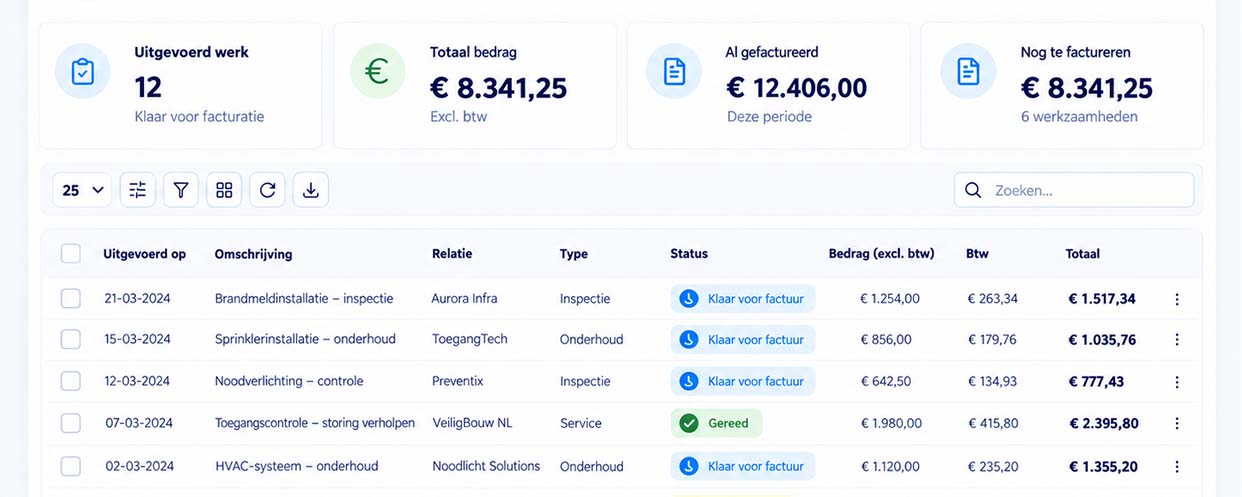Check the box for 07-03-2024 row
The width and height of the screenshot is (1242, 497).
[71, 423]
